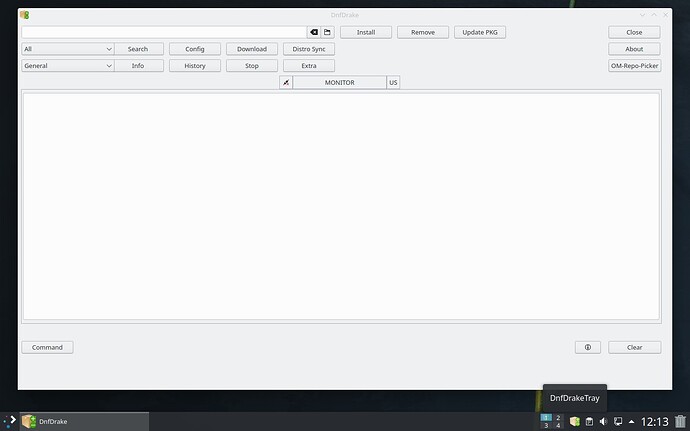This screenshot has width=690, height=431.
Task: Open the trash icon on the panel
Action: point(680,421)
